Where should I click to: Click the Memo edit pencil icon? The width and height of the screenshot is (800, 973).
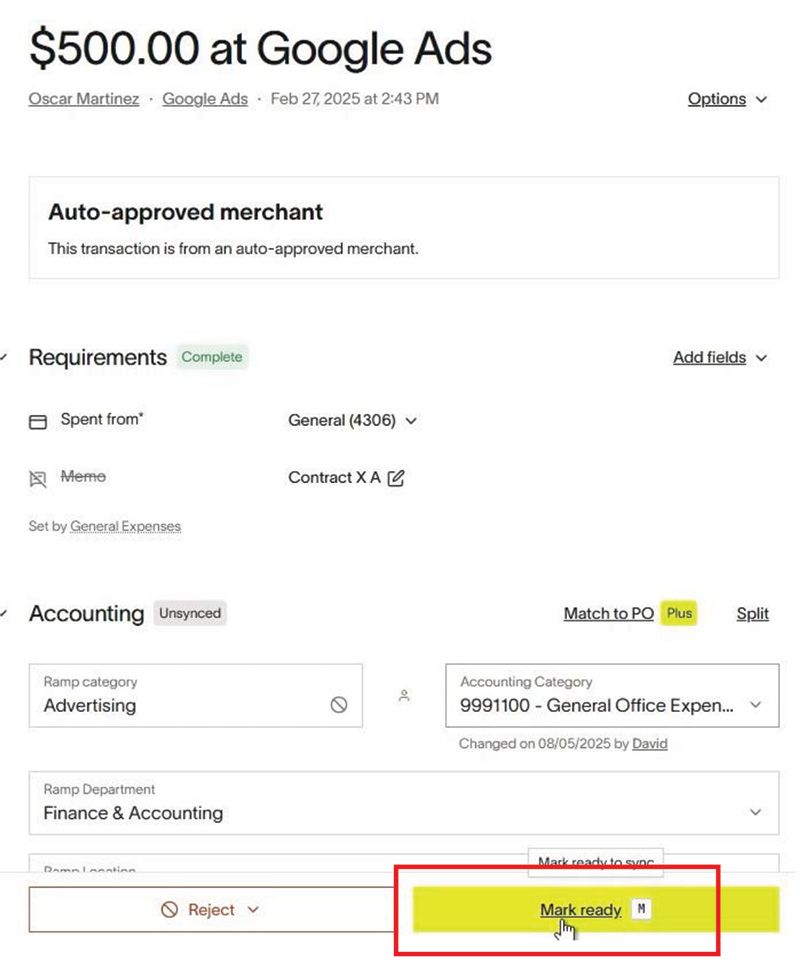pos(396,478)
